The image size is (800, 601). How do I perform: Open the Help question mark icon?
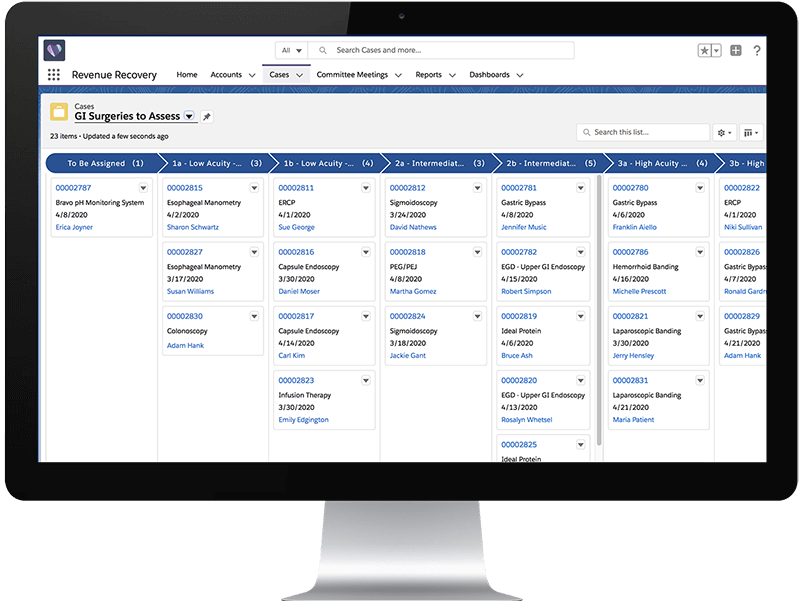click(757, 51)
